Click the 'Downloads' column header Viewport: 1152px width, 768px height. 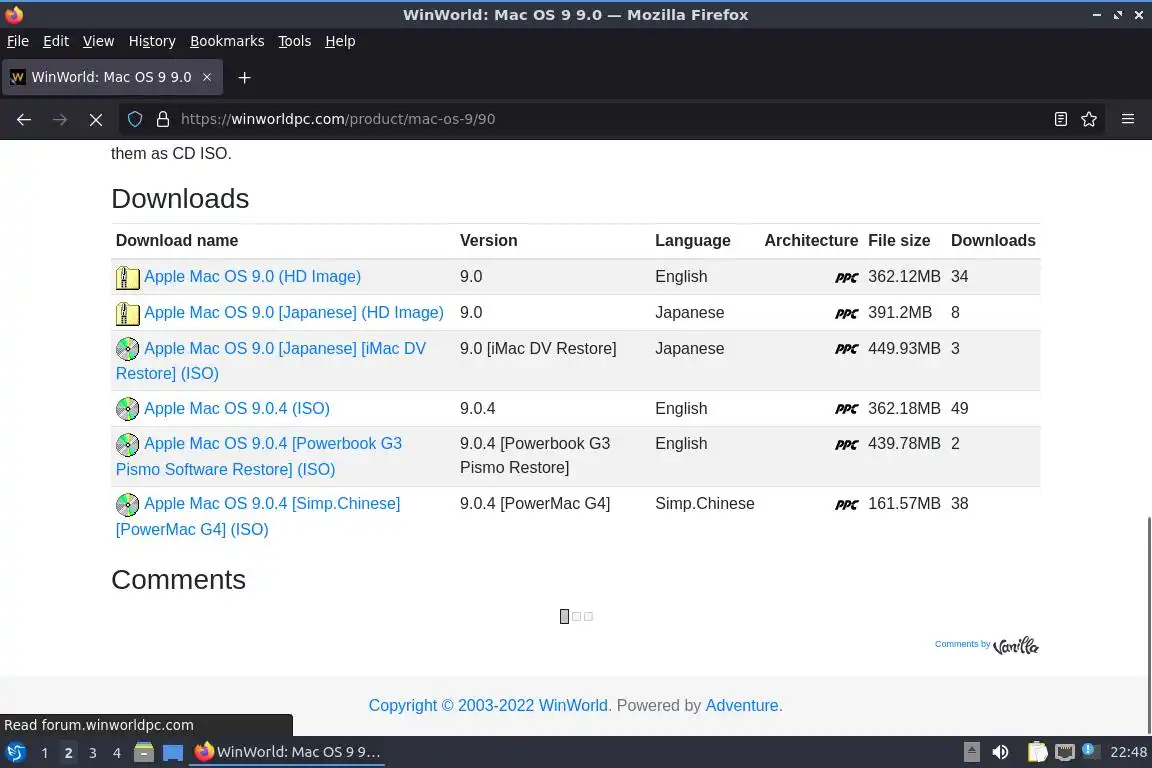pos(993,240)
